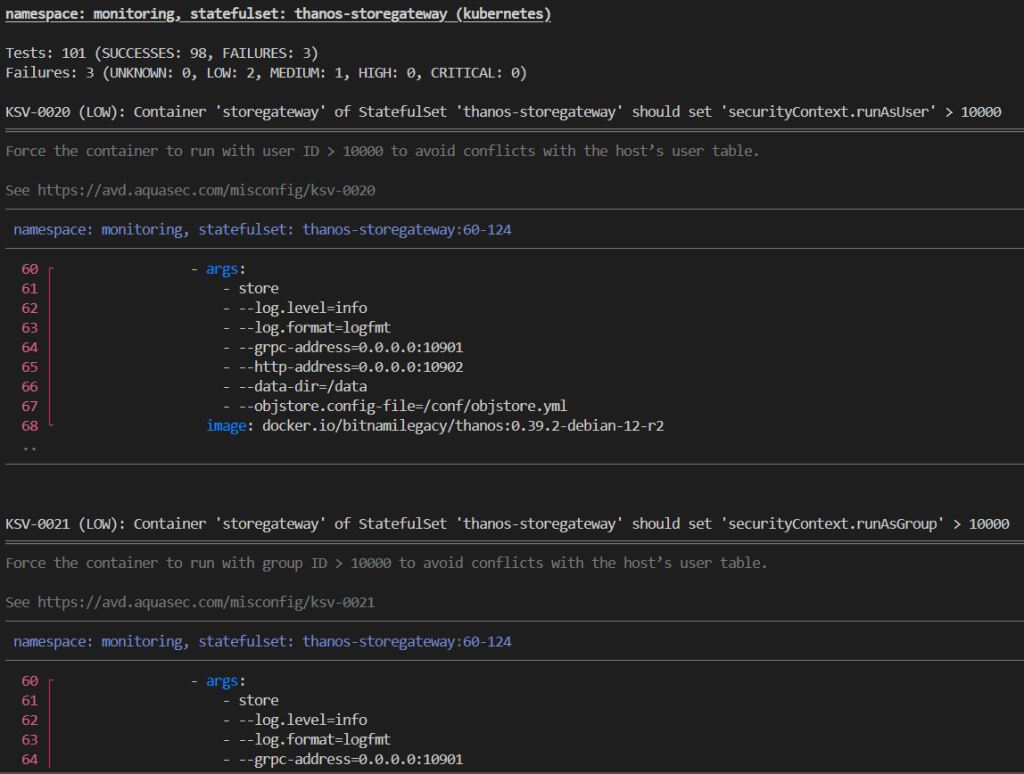Click the 'store' argument in the KSV-0020 snippet
This screenshot has width=1024, height=774.
(259, 289)
